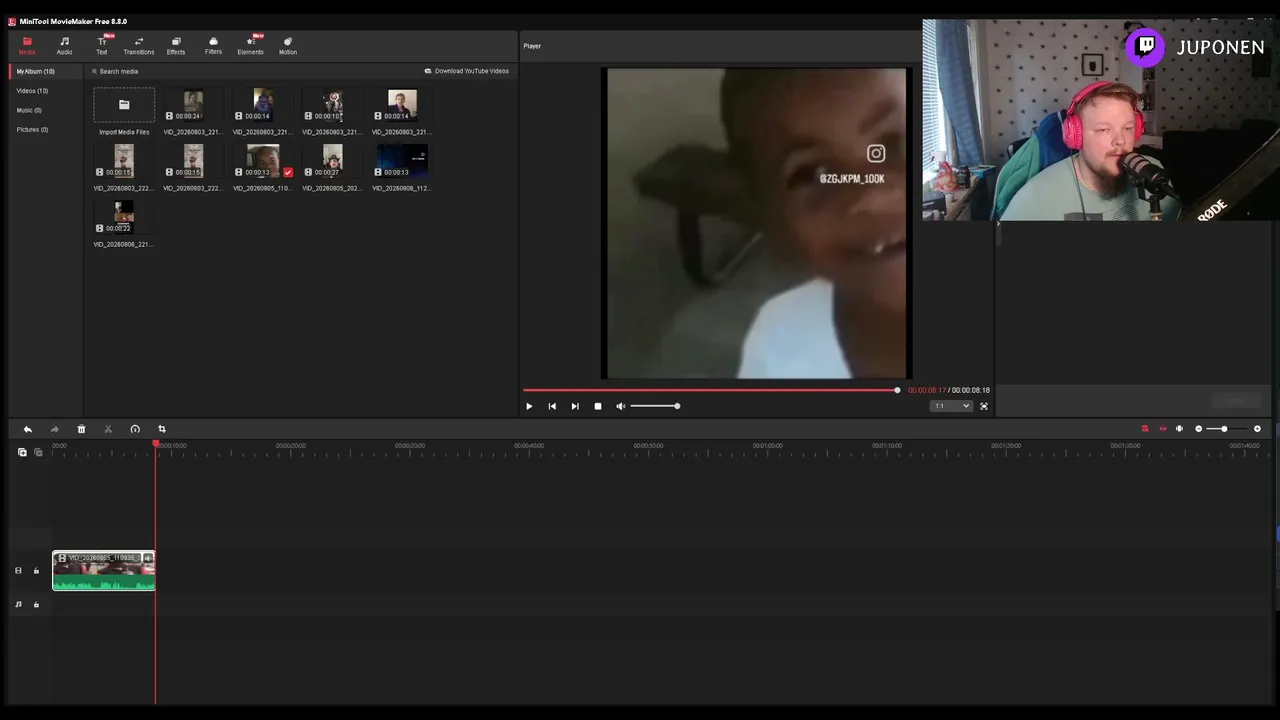Click the split marker icon beside zoom
The width and height of the screenshot is (1280, 720).
click(x=1179, y=429)
